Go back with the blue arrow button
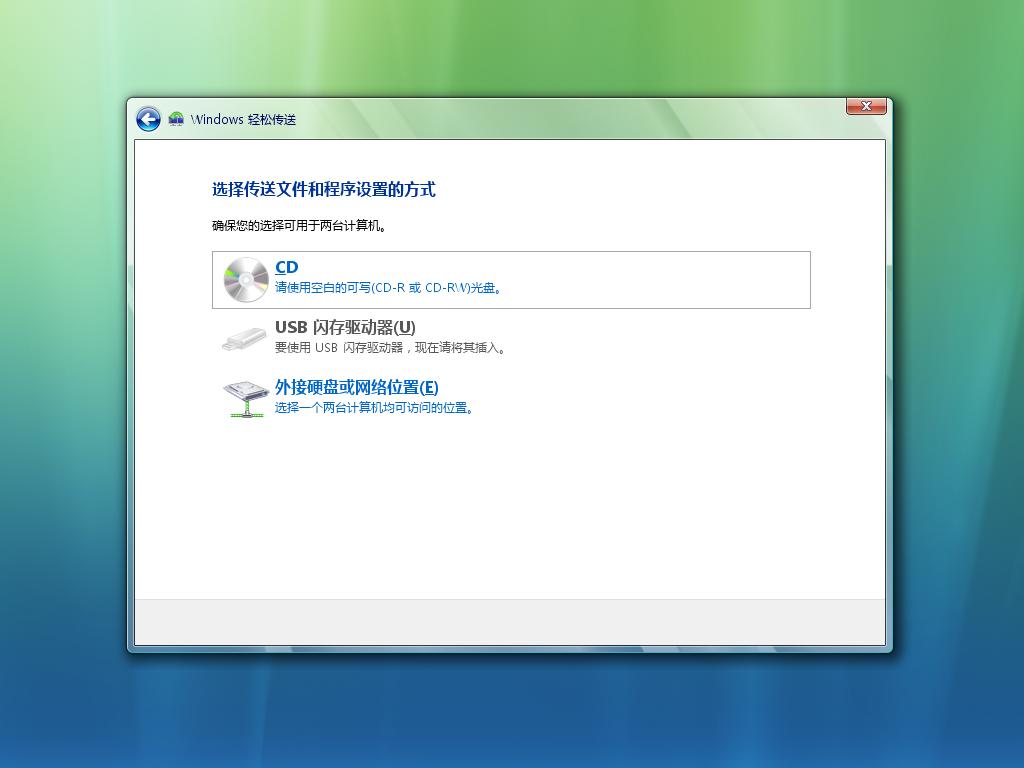 click(x=148, y=120)
